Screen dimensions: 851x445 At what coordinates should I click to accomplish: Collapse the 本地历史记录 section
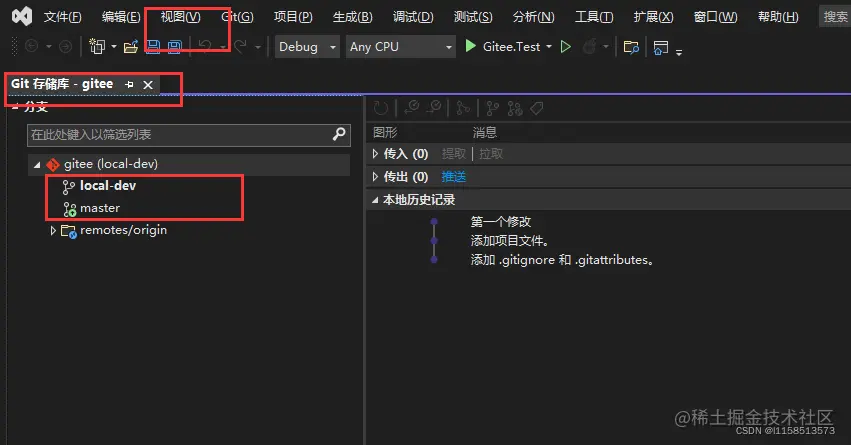[x=375, y=200]
